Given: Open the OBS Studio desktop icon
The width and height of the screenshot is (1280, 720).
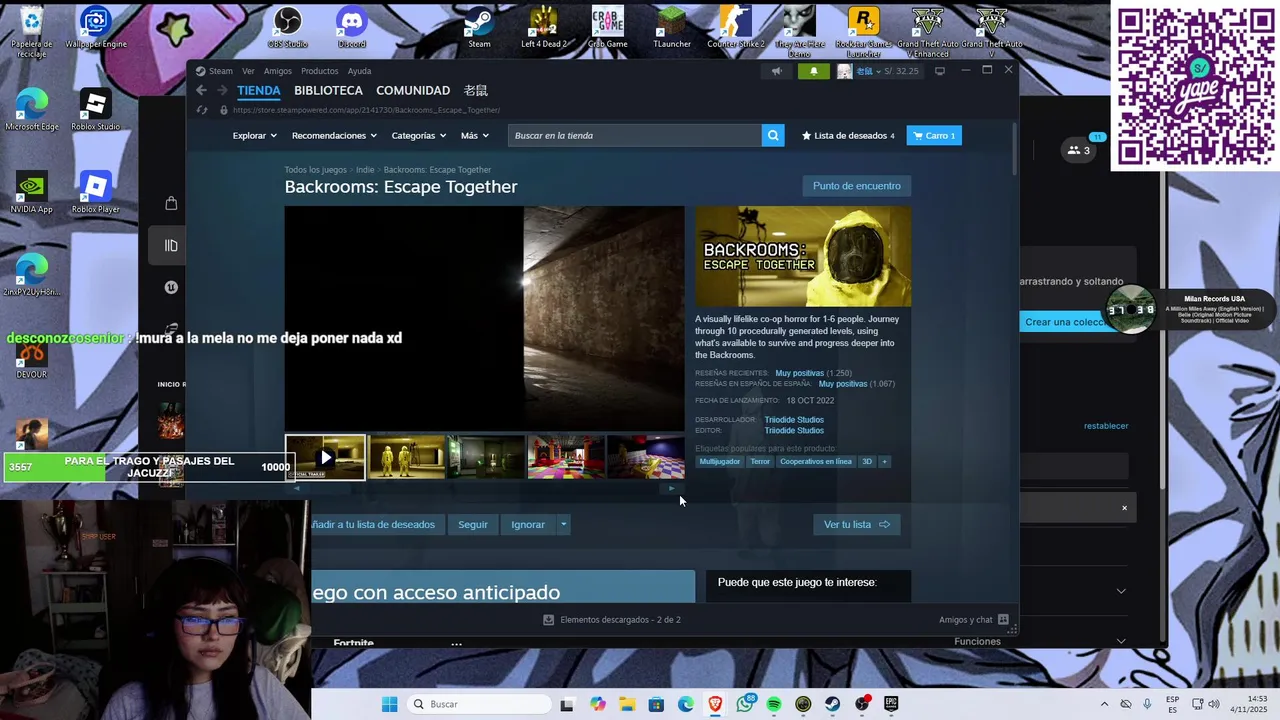Looking at the screenshot, I should coord(288,28).
